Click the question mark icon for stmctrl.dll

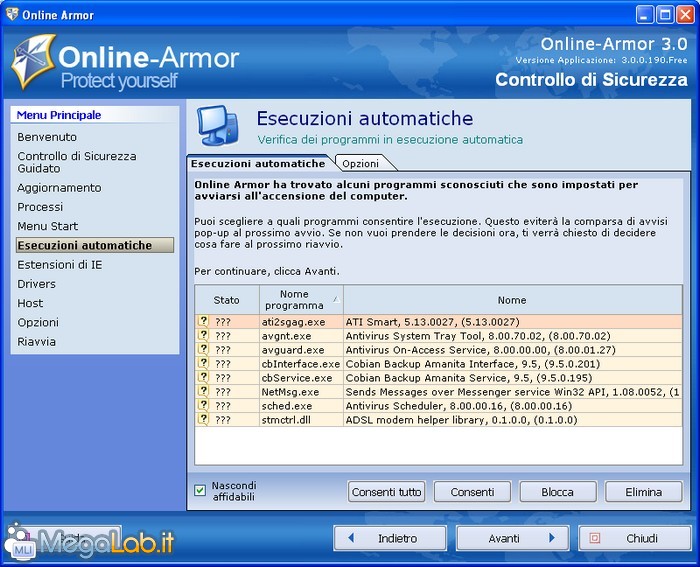(203, 419)
